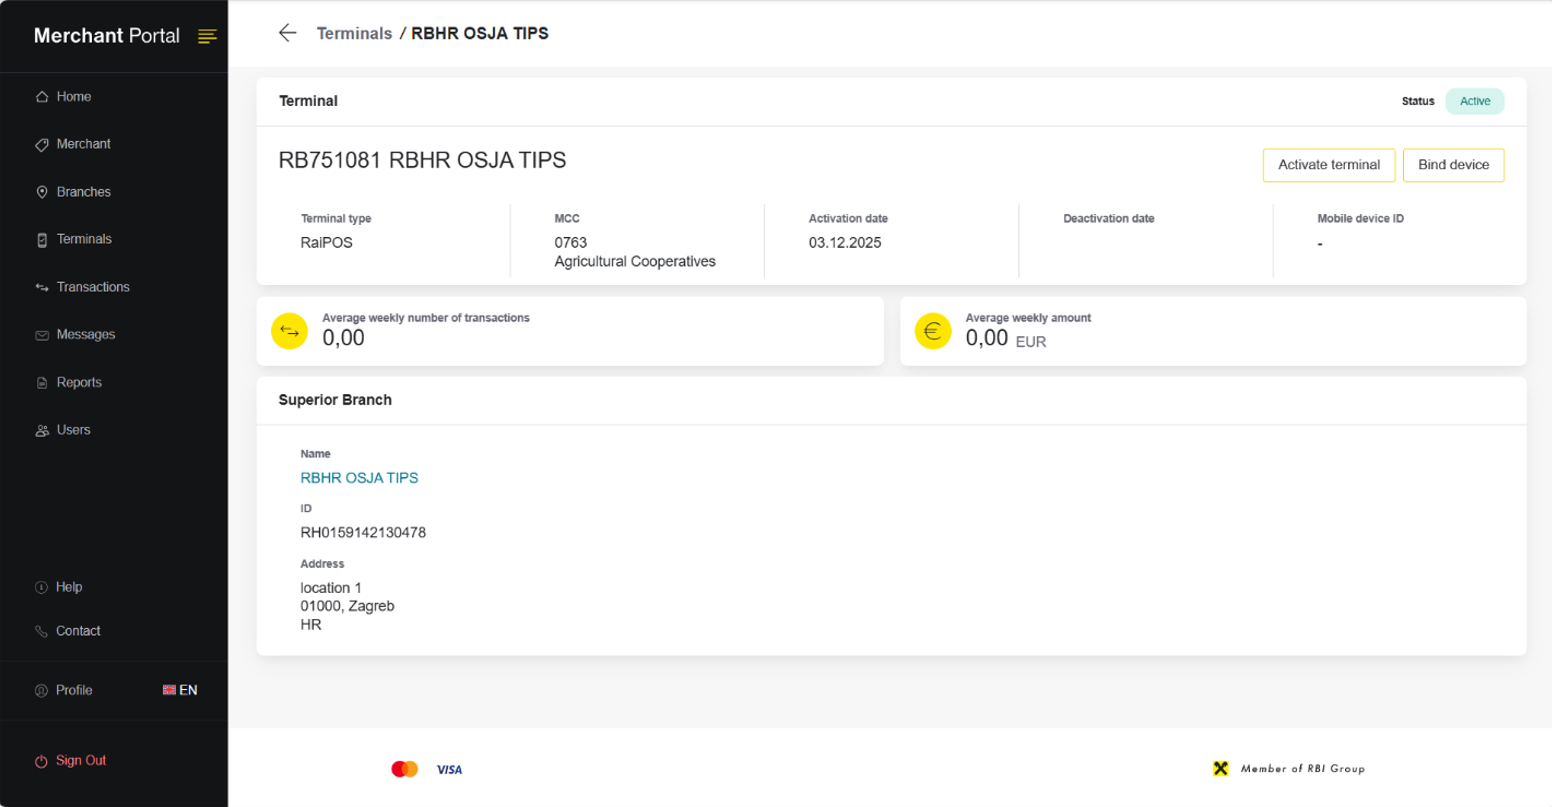Image resolution: width=1552 pixels, height=807 pixels.
Task: Click the yellow euro circle icon
Action: pyautogui.click(x=933, y=331)
